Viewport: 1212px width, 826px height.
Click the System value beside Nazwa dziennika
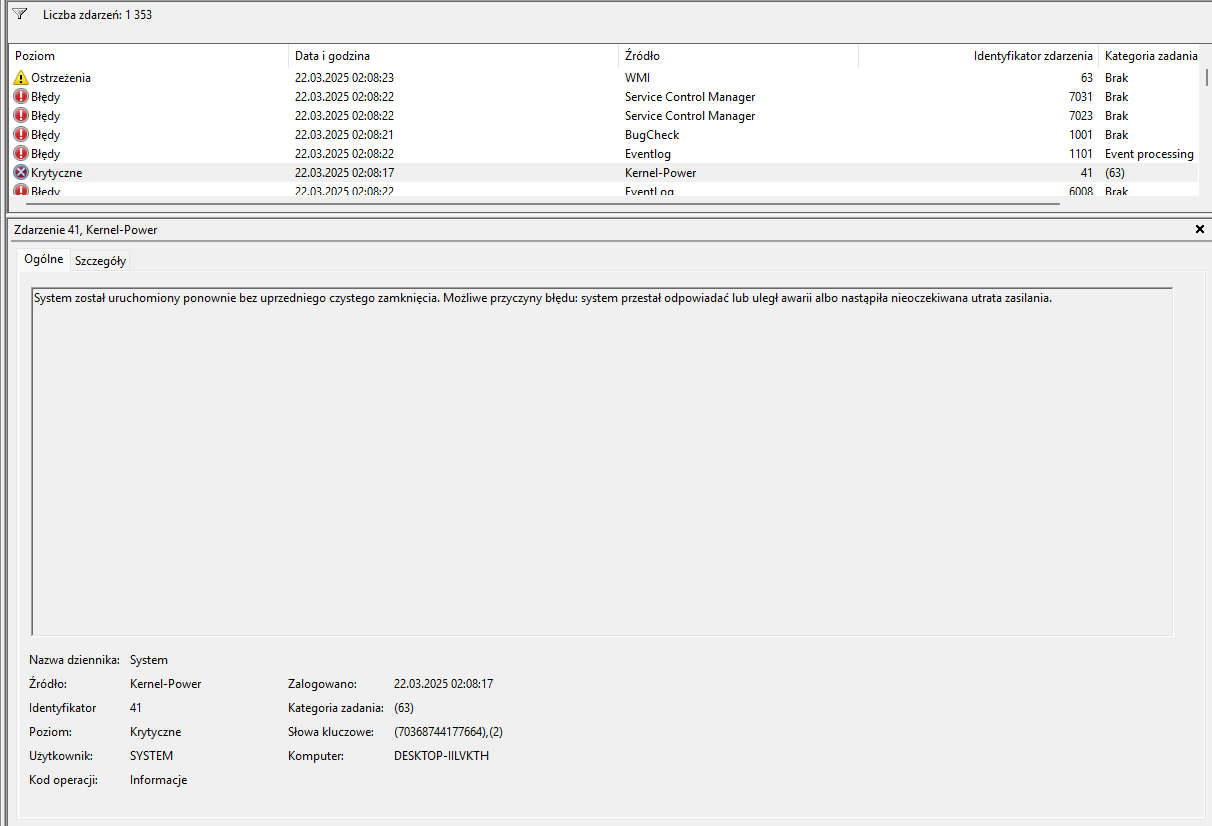[x=149, y=660]
